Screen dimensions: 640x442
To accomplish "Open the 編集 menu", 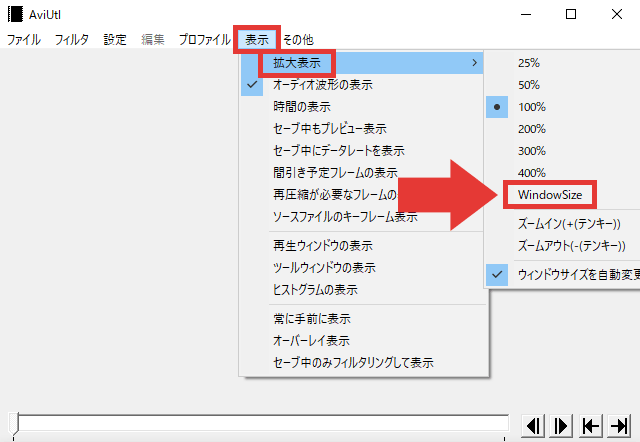I will coord(153,40).
